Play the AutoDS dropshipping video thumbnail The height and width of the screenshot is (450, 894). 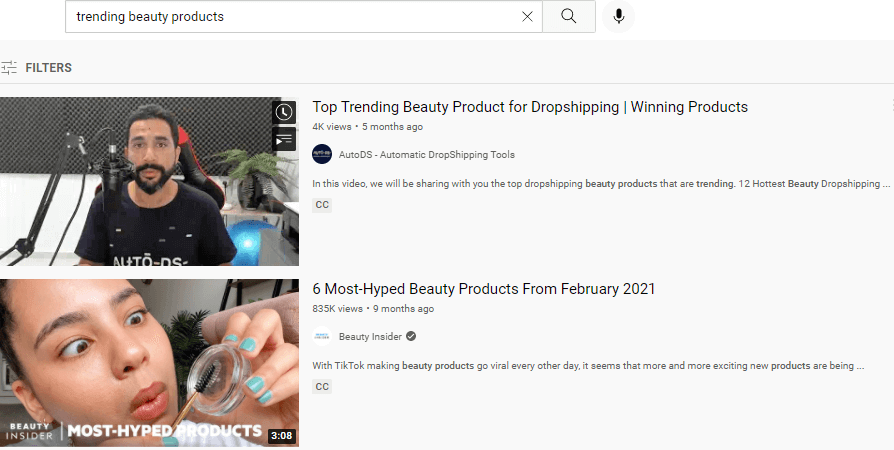149,181
